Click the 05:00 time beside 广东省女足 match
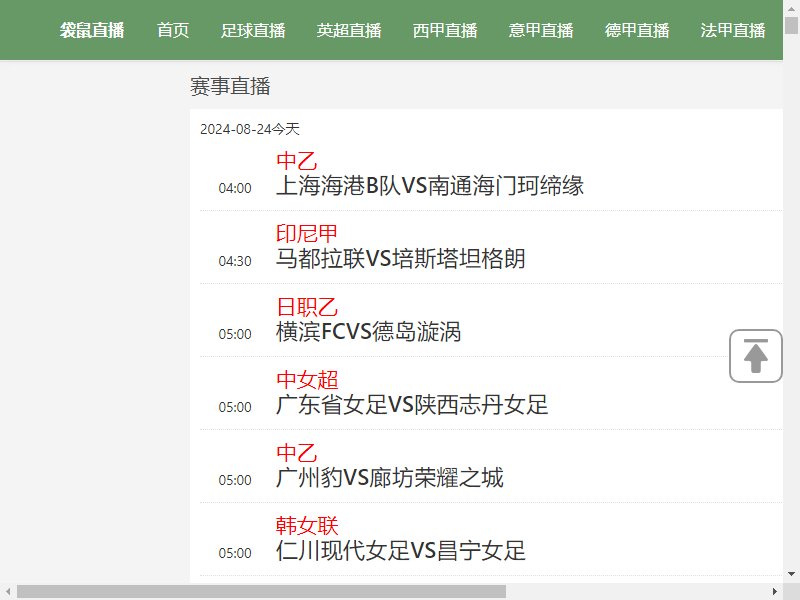The height and width of the screenshot is (600, 800). (x=235, y=407)
